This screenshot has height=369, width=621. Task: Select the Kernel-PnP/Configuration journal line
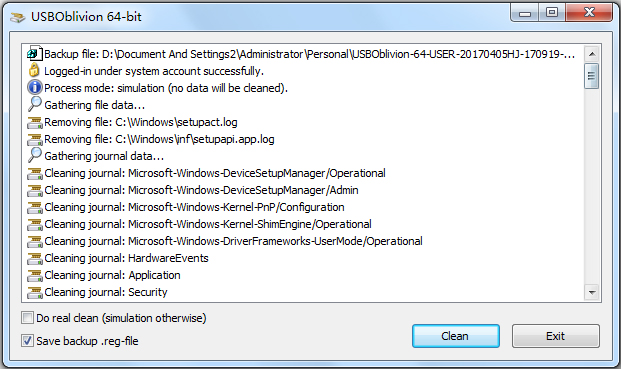pos(194,207)
